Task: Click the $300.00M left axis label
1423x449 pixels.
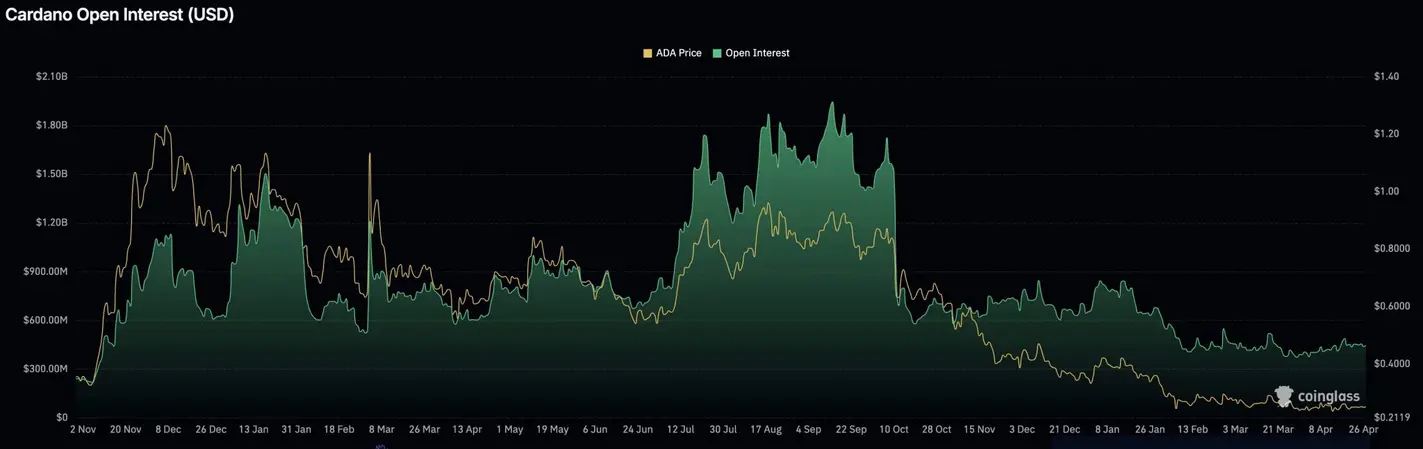Action: [x=46, y=369]
